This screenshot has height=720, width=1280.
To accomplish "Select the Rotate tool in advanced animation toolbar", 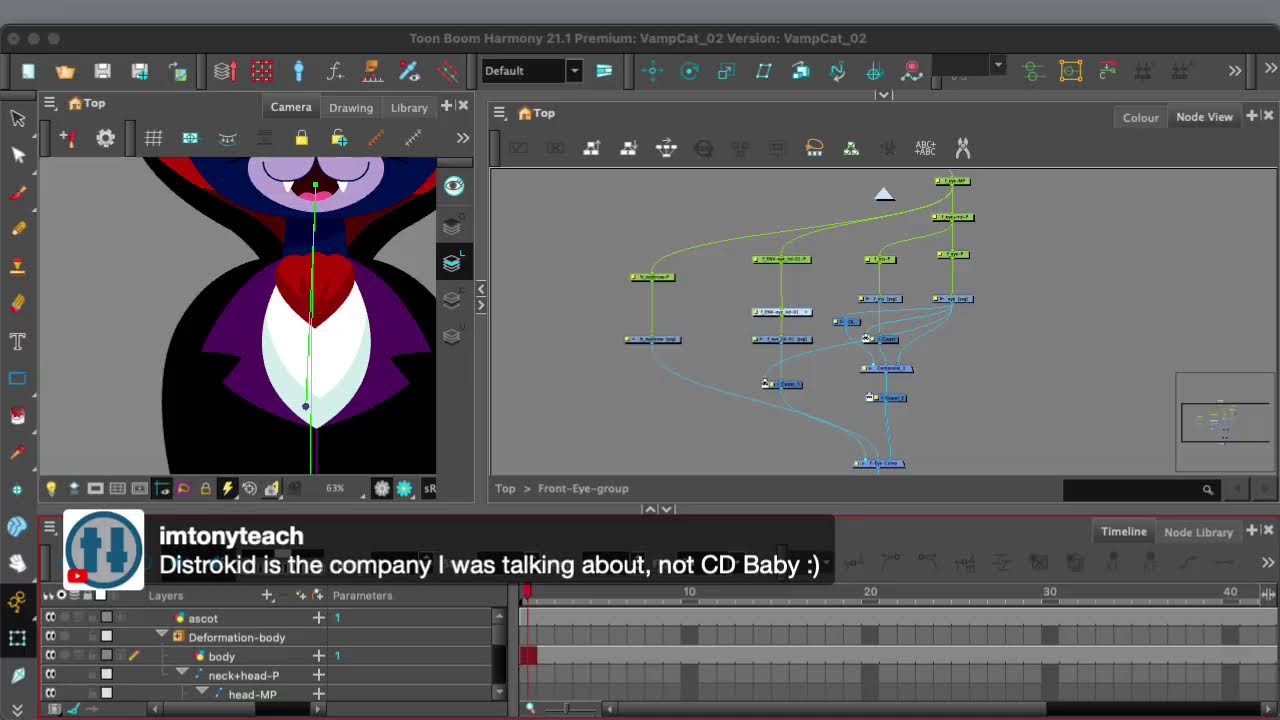I will [x=689, y=70].
